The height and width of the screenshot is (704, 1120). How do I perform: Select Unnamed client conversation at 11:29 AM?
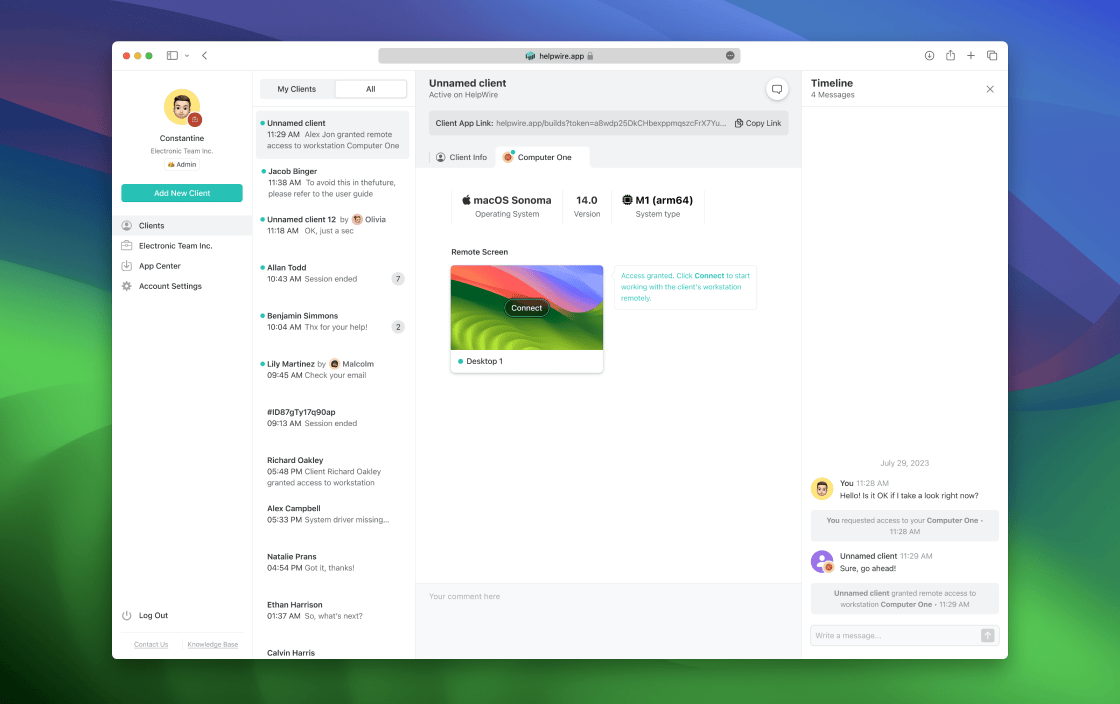pyautogui.click(x=333, y=134)
